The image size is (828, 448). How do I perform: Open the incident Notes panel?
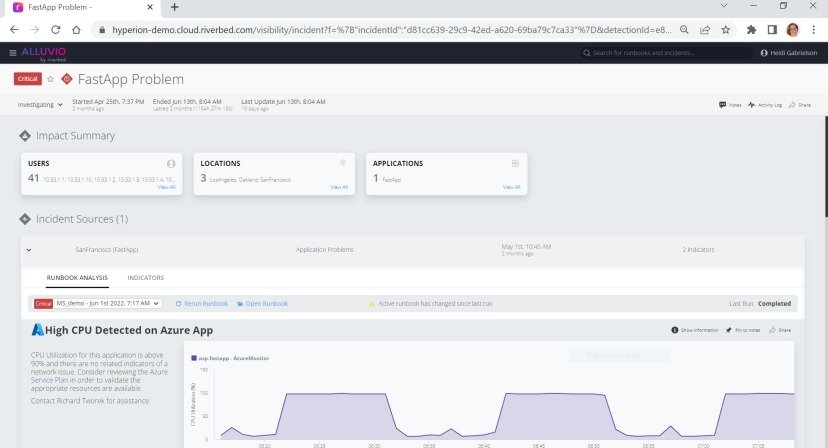coord(730,104)
